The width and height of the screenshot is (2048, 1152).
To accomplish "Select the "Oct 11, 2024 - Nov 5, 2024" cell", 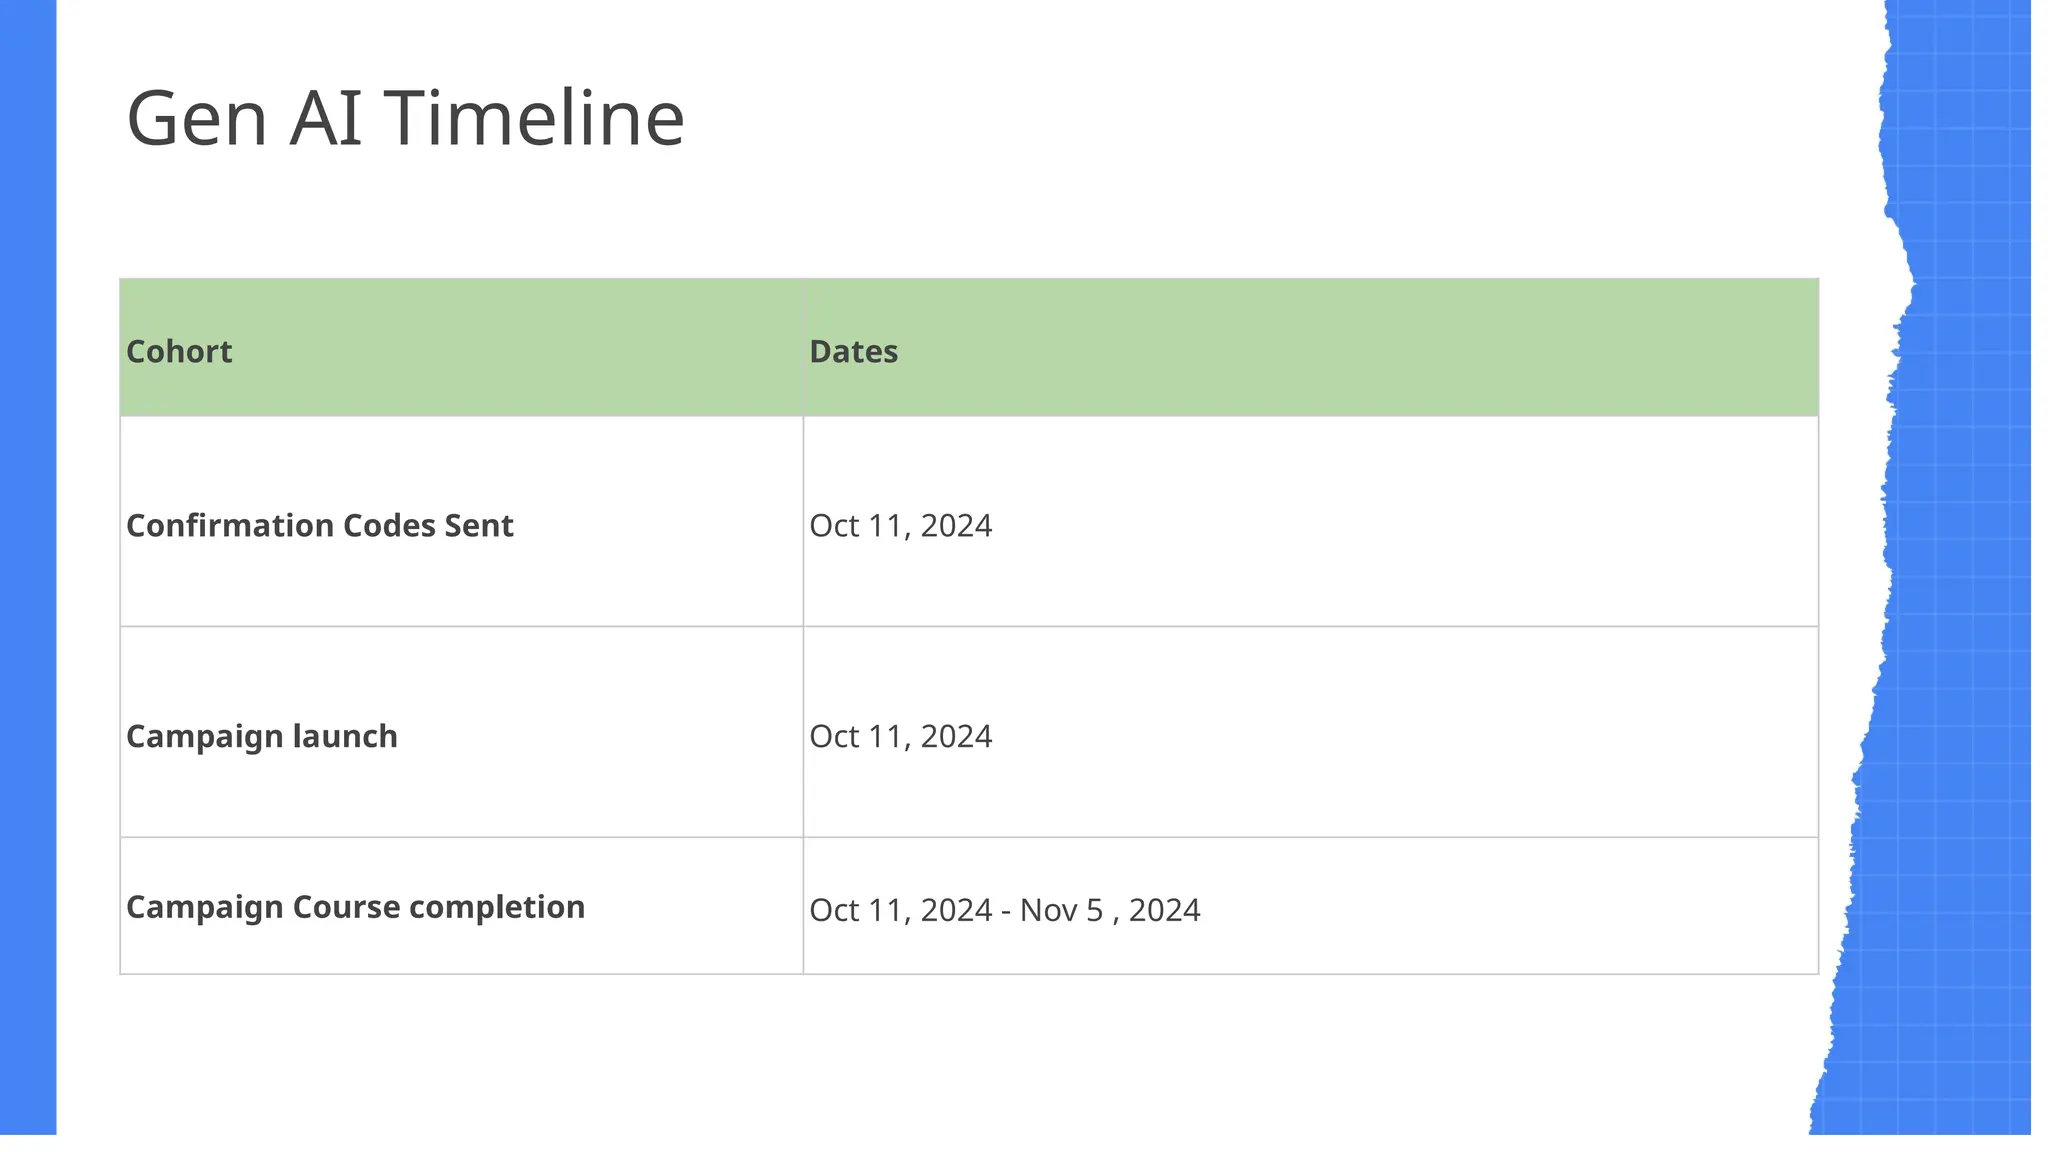I will [x=1004, y=910].
